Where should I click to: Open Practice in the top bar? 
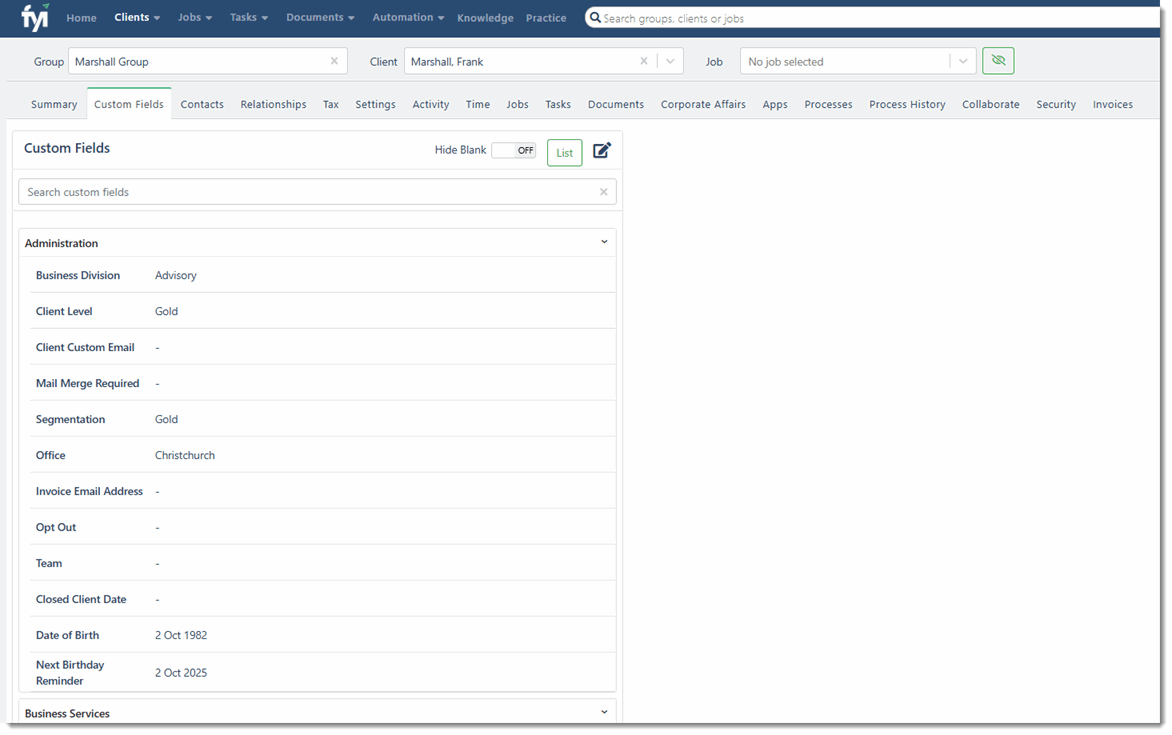pyautogui.click(x=546, y=18)
